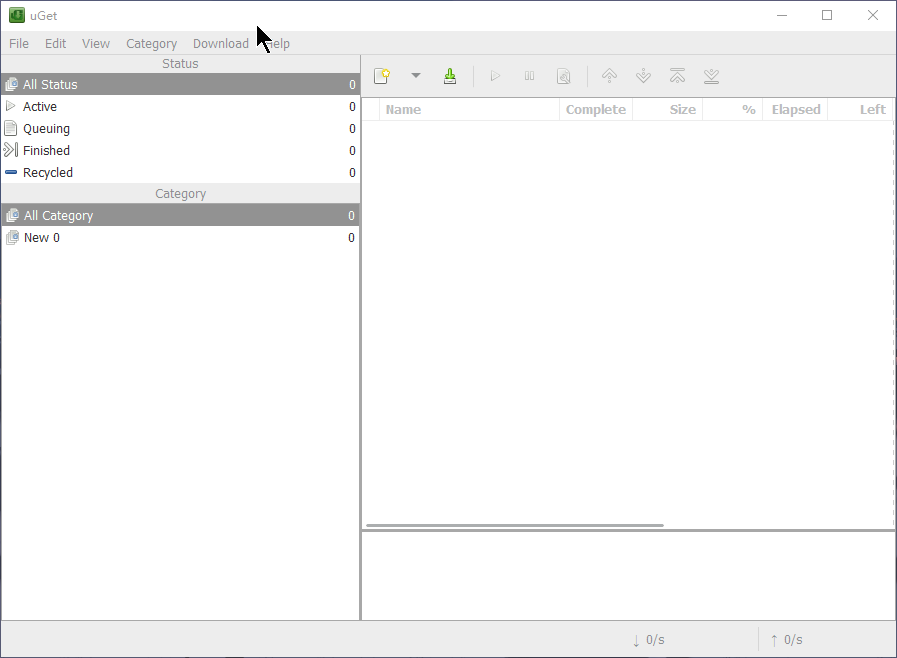Select the Active status filter
This screenshot has height=658, width=897.
tap(40, 107)
